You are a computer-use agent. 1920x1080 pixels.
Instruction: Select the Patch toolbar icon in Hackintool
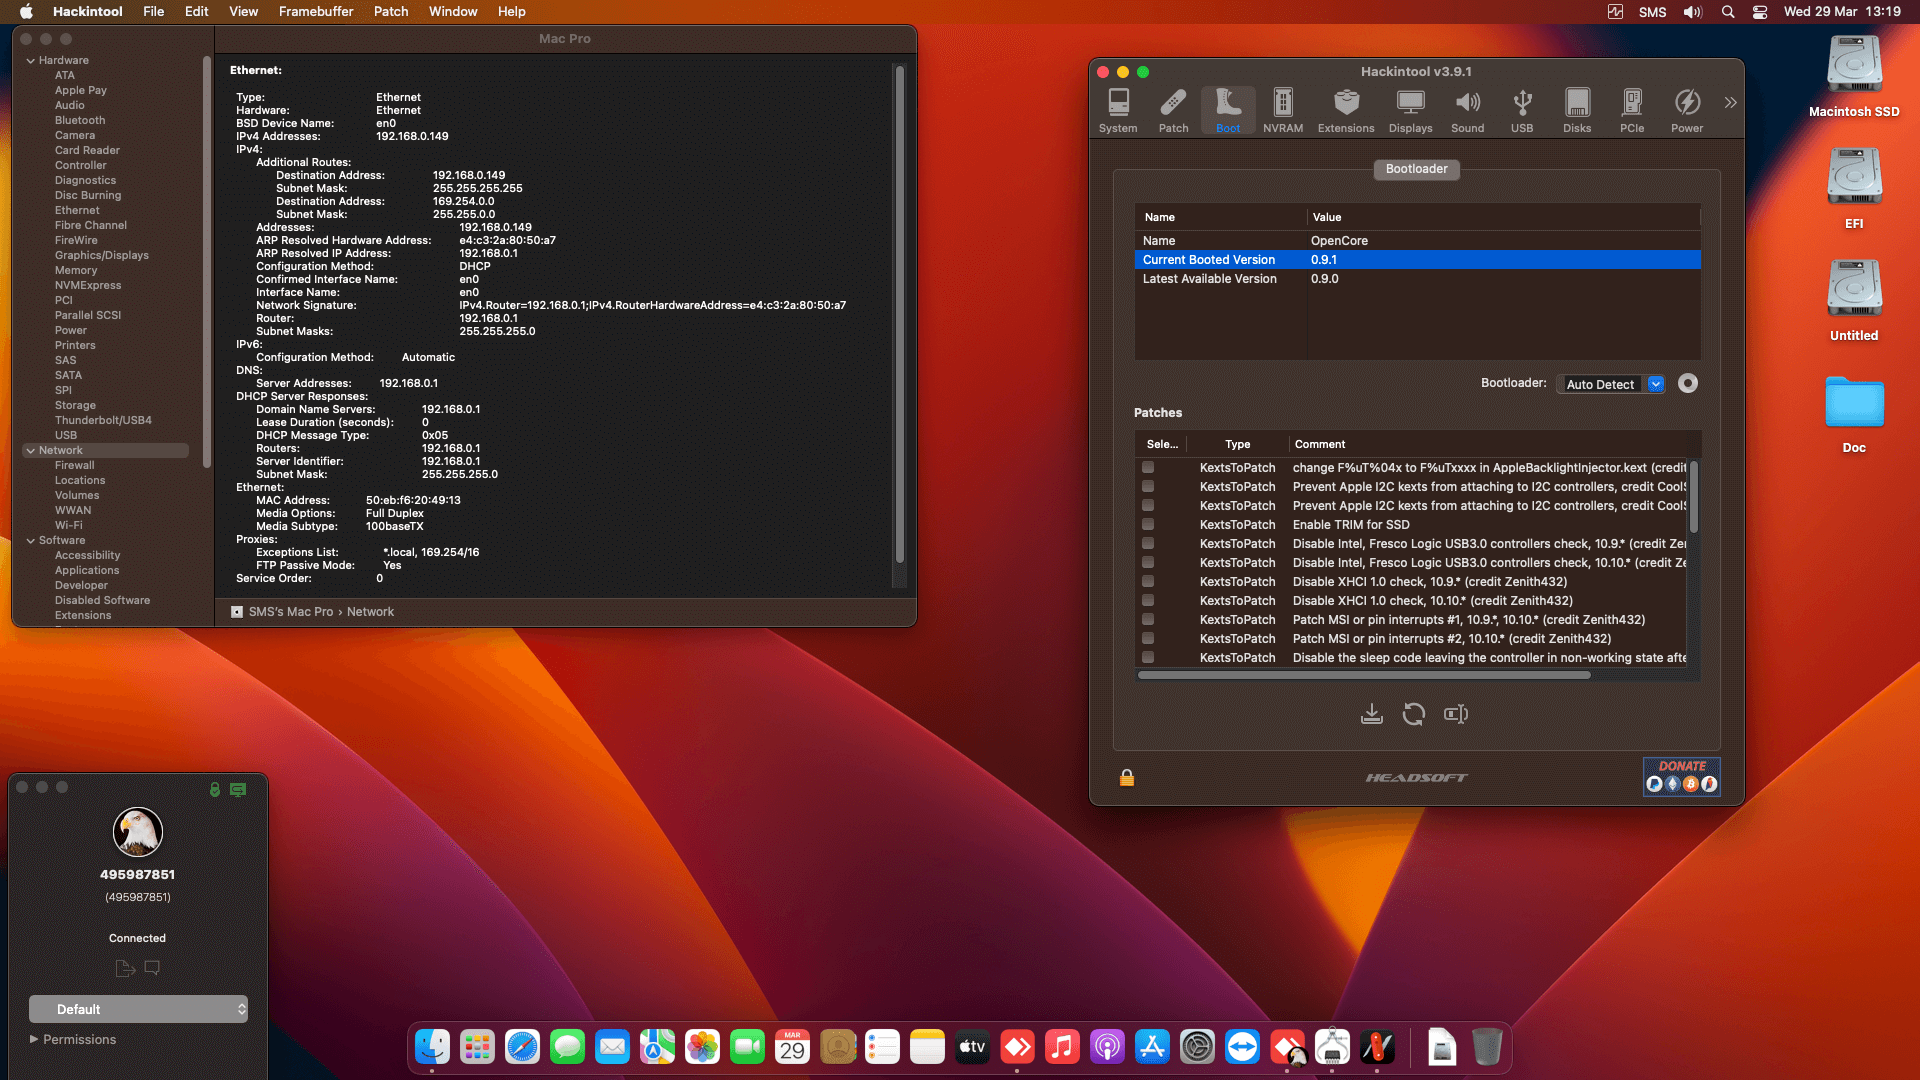[1173, 111]
